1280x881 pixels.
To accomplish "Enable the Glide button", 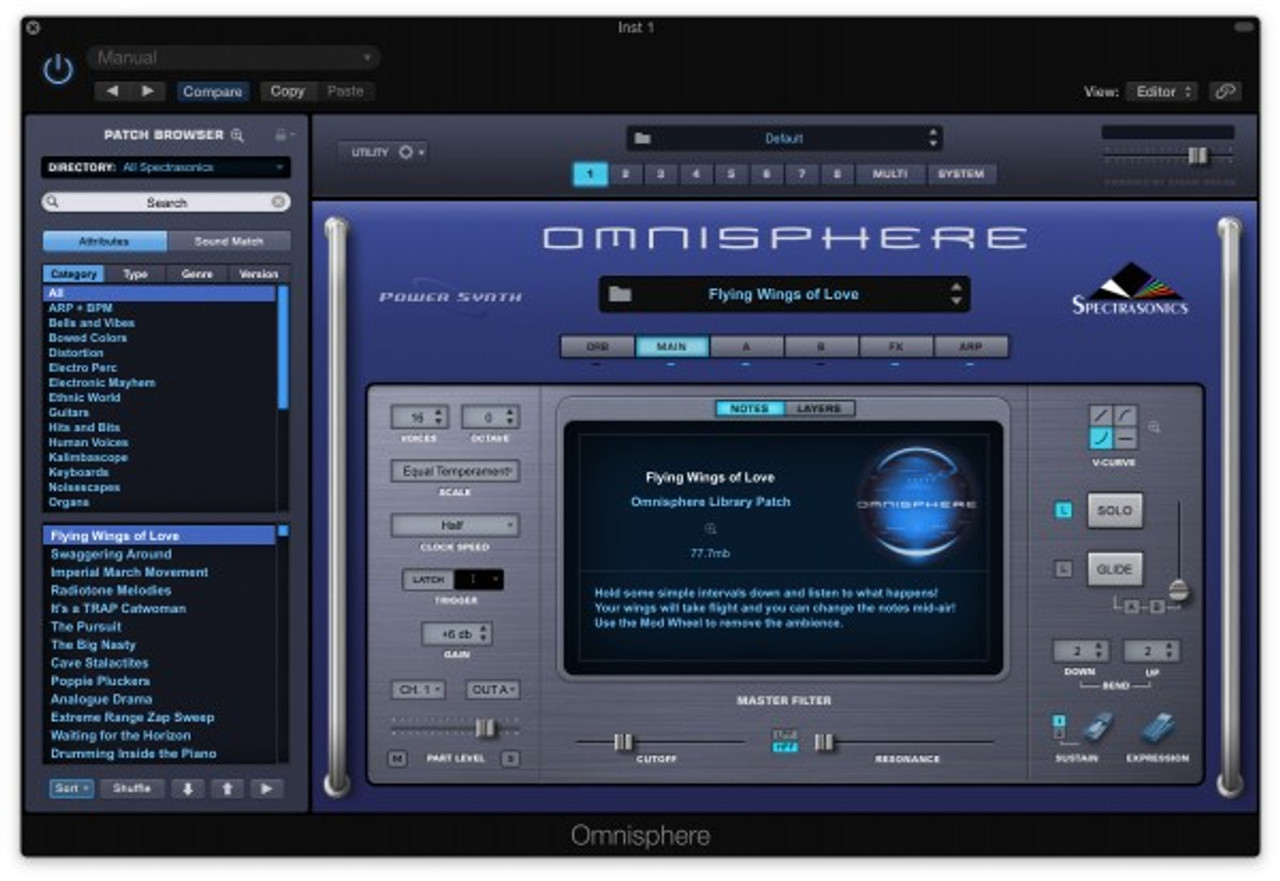I will 1114,569.
